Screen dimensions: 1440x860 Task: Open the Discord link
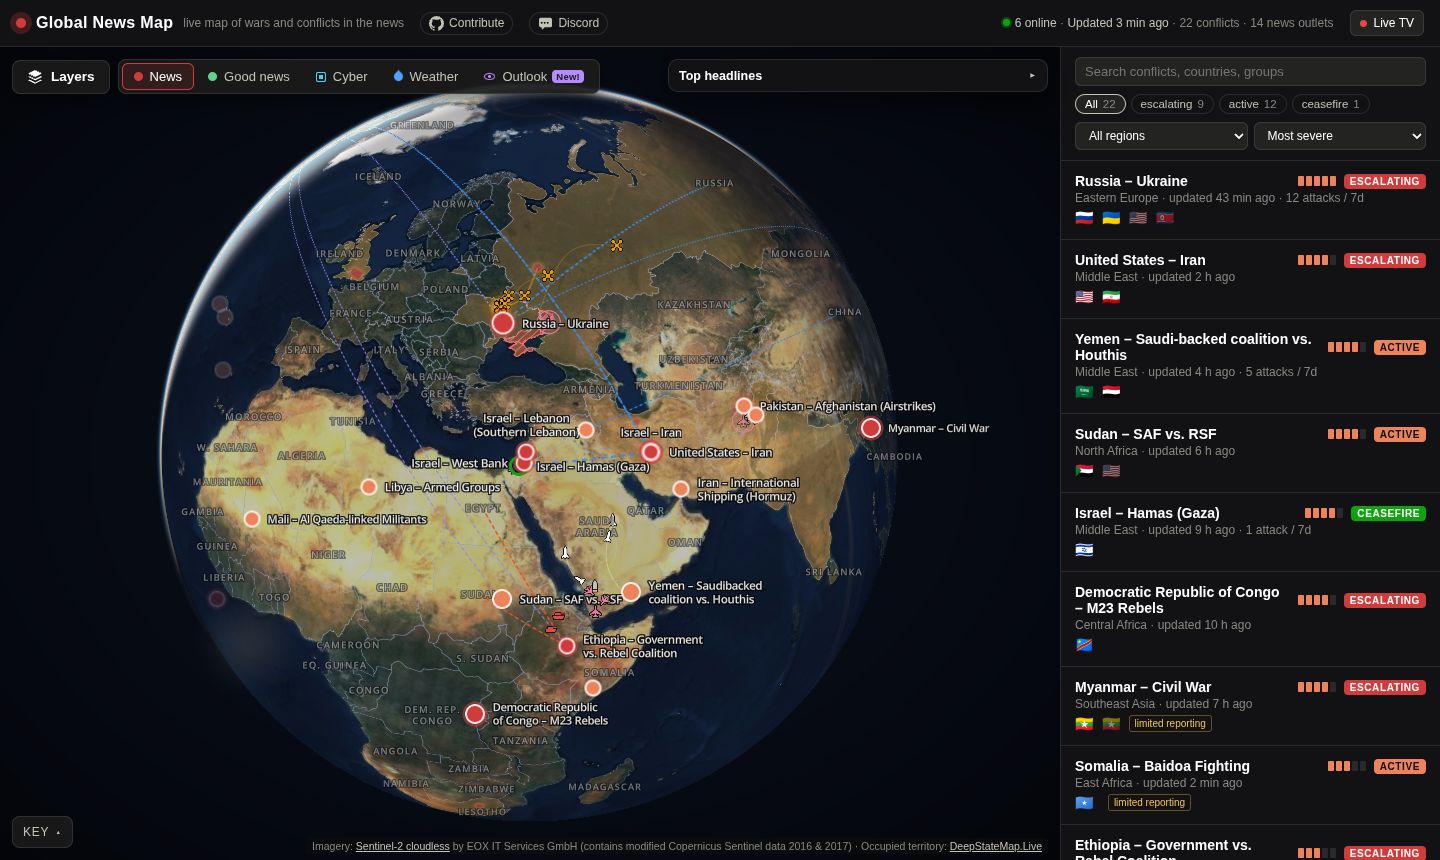point(568,23)
